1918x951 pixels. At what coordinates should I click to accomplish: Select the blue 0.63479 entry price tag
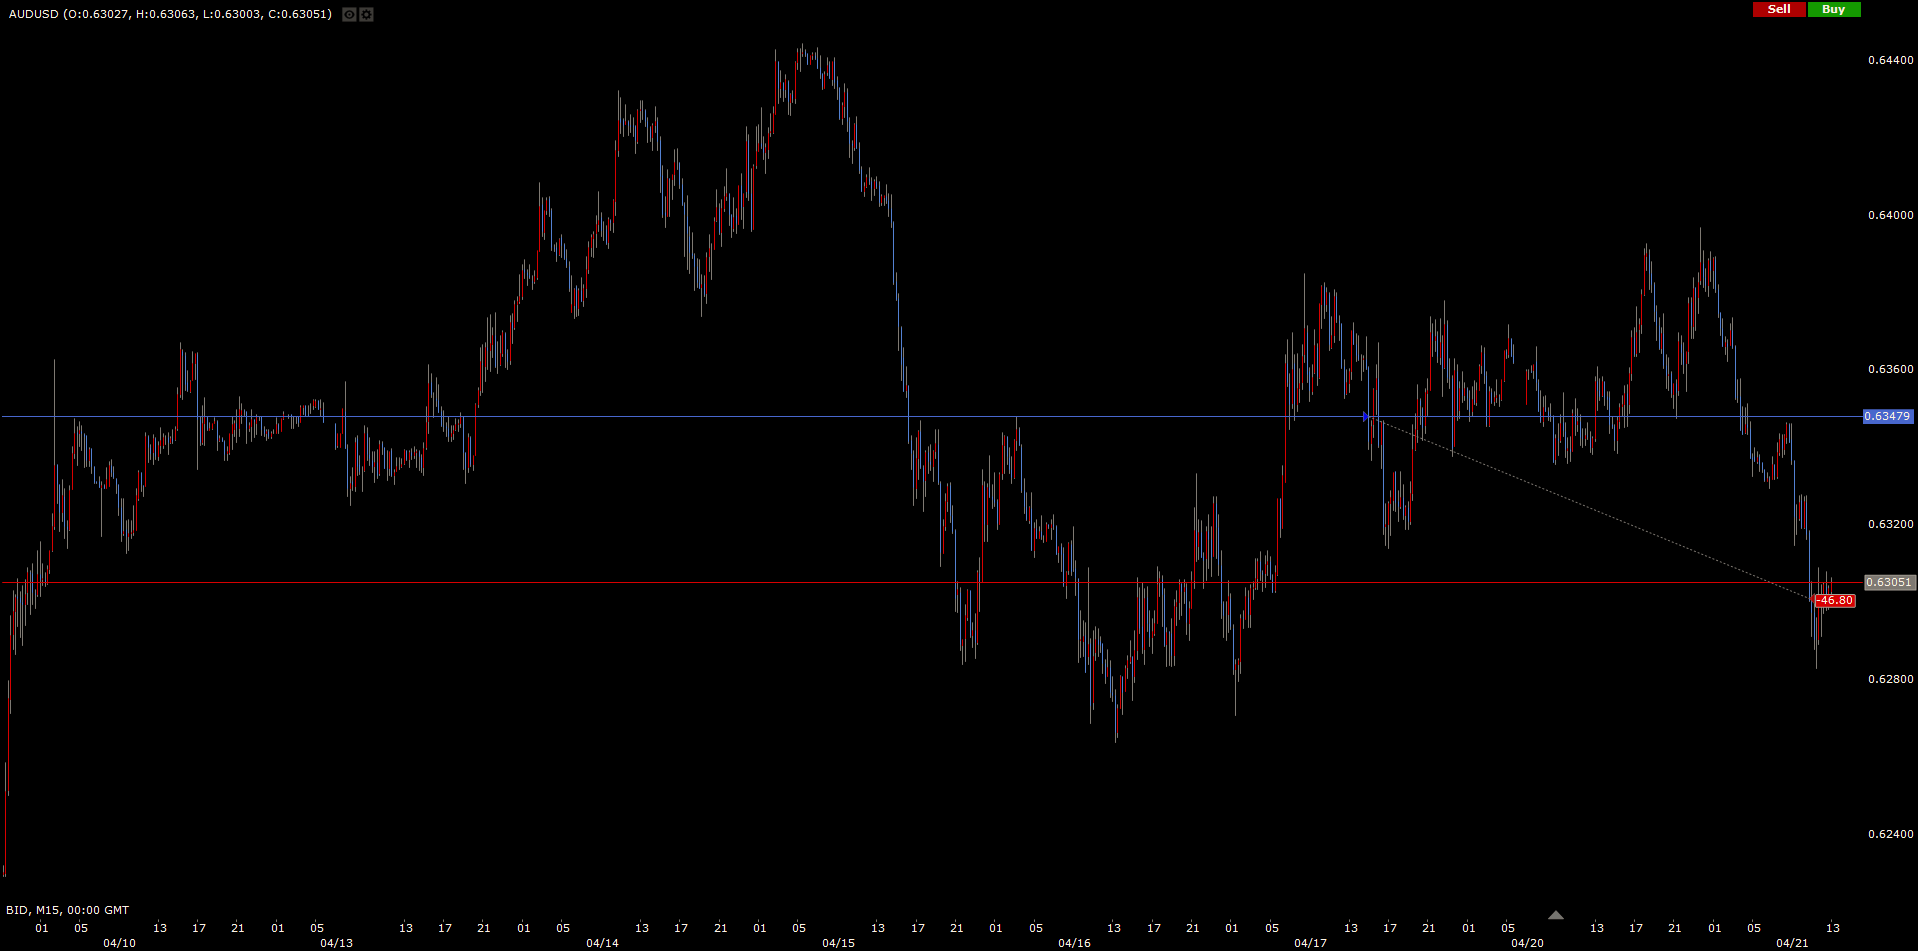coord(1887,416)
